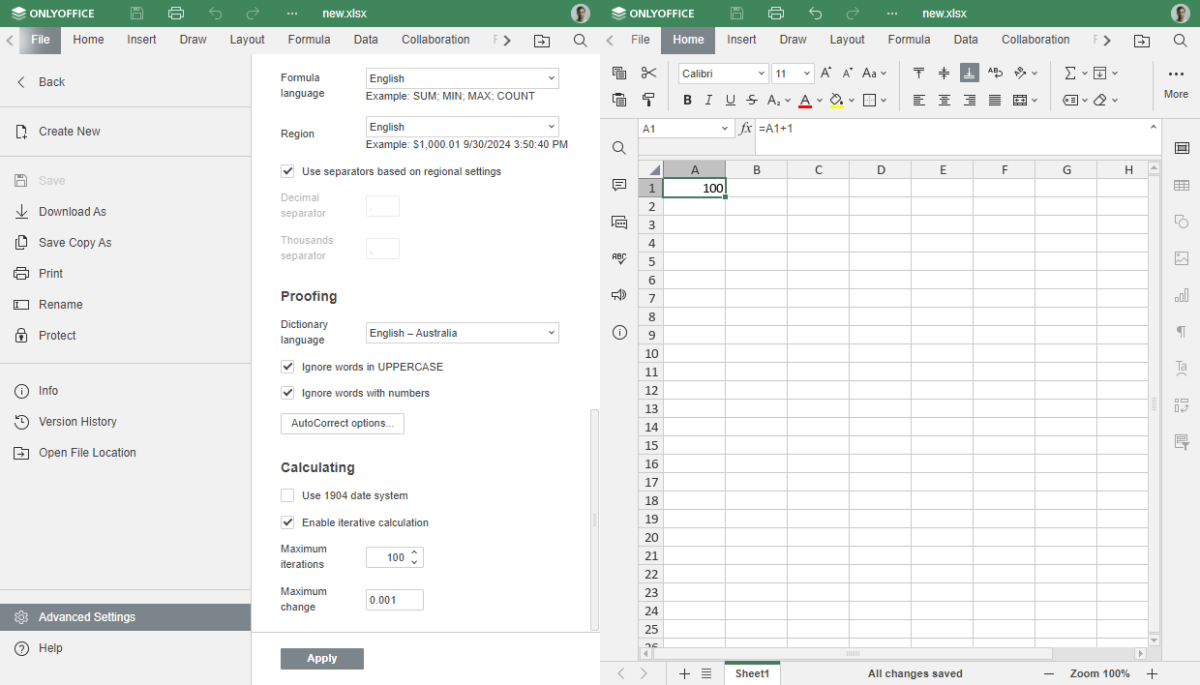Open the Data tab

coord(965,39)
